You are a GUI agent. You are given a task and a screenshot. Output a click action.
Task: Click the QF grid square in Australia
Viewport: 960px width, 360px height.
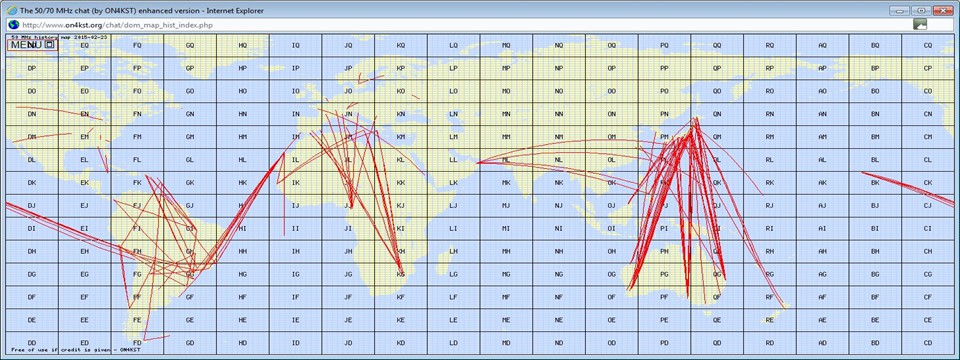click(x=717, y=297)
